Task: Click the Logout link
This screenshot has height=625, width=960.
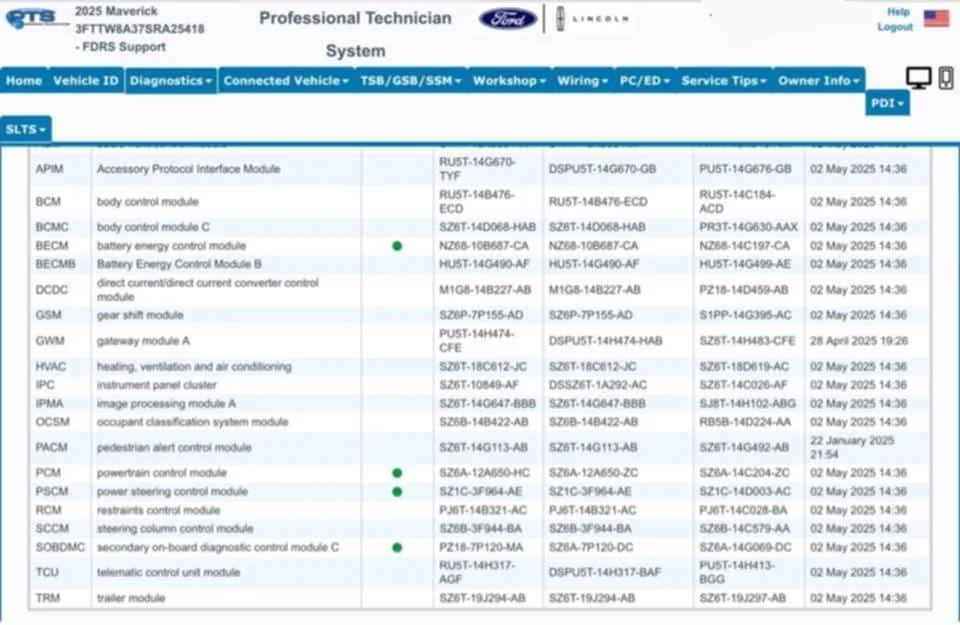Action: [x=895, y=27]
